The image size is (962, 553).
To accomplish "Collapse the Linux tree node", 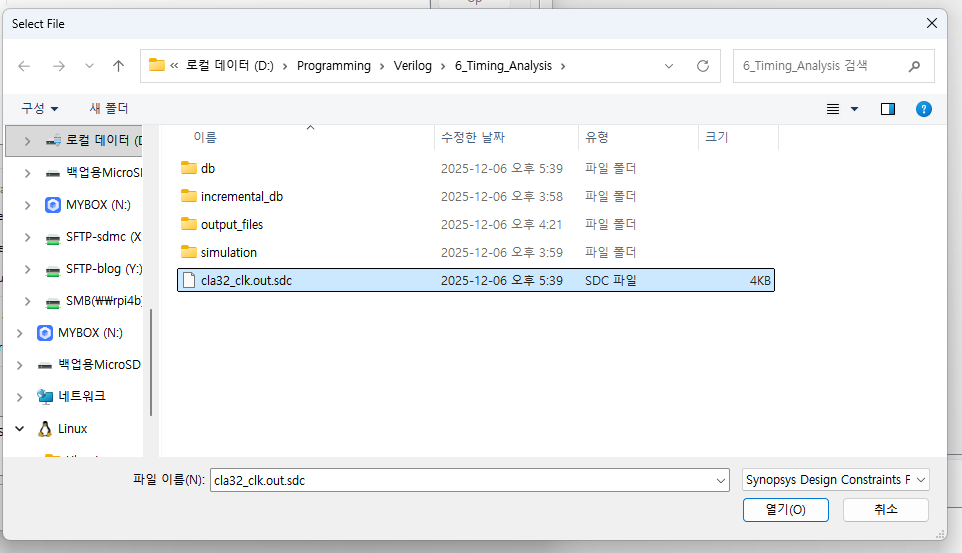I will (19, 428).
